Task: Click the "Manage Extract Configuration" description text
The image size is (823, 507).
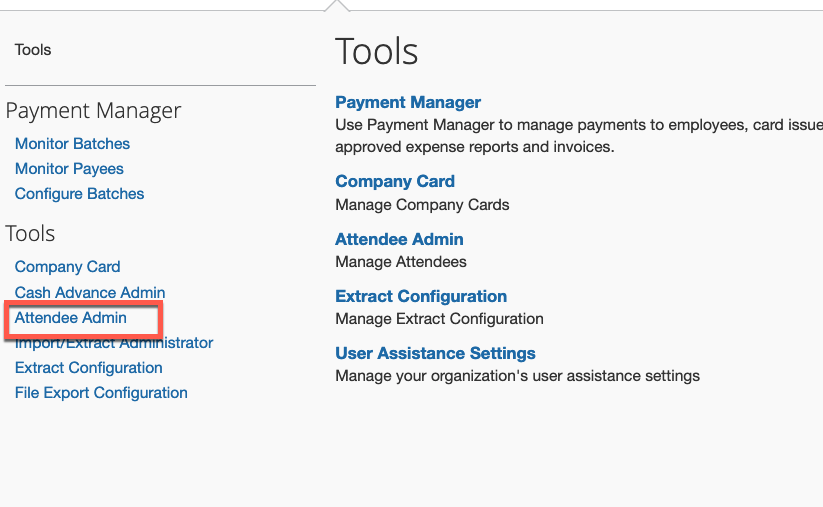Action: (x=439, y=319)
